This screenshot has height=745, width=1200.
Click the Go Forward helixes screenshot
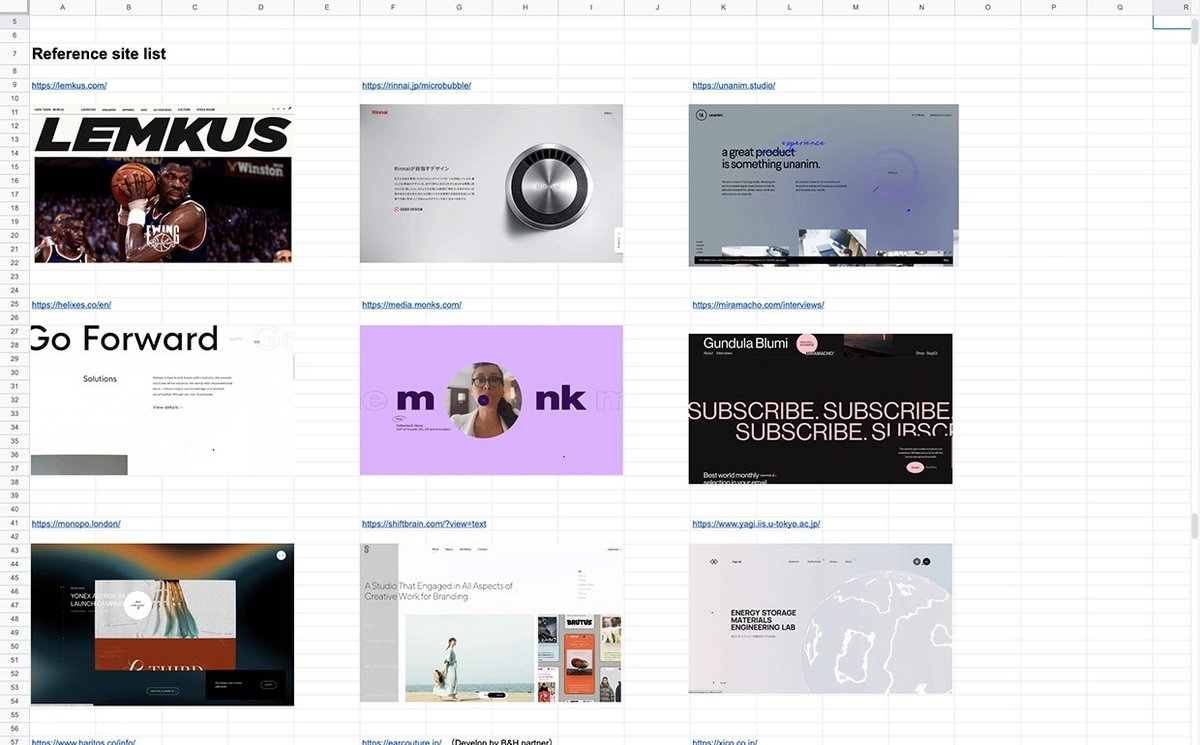pos(162,400)
